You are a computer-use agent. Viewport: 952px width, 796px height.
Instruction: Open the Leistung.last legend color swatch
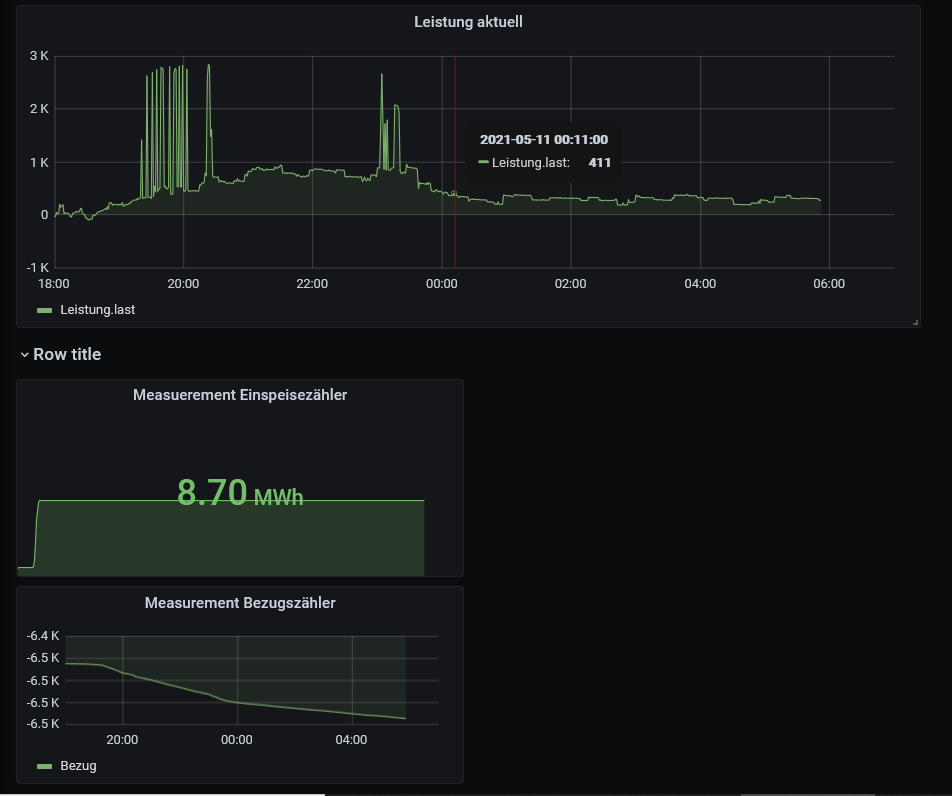pyautogui.click(x=44, y=310)
